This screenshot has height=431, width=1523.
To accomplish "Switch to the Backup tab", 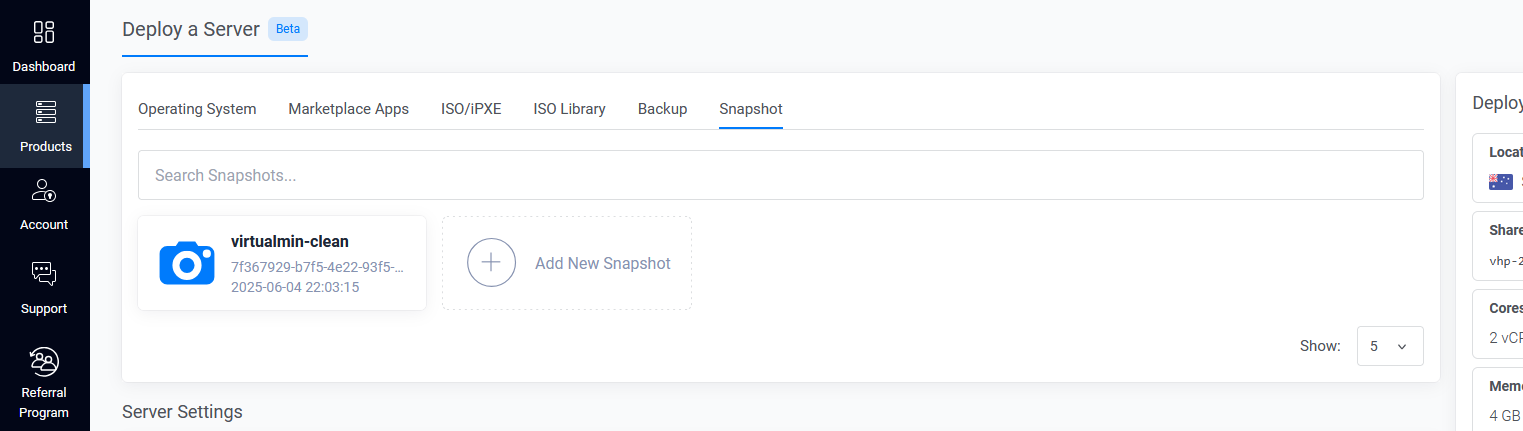I will point(662,109).
